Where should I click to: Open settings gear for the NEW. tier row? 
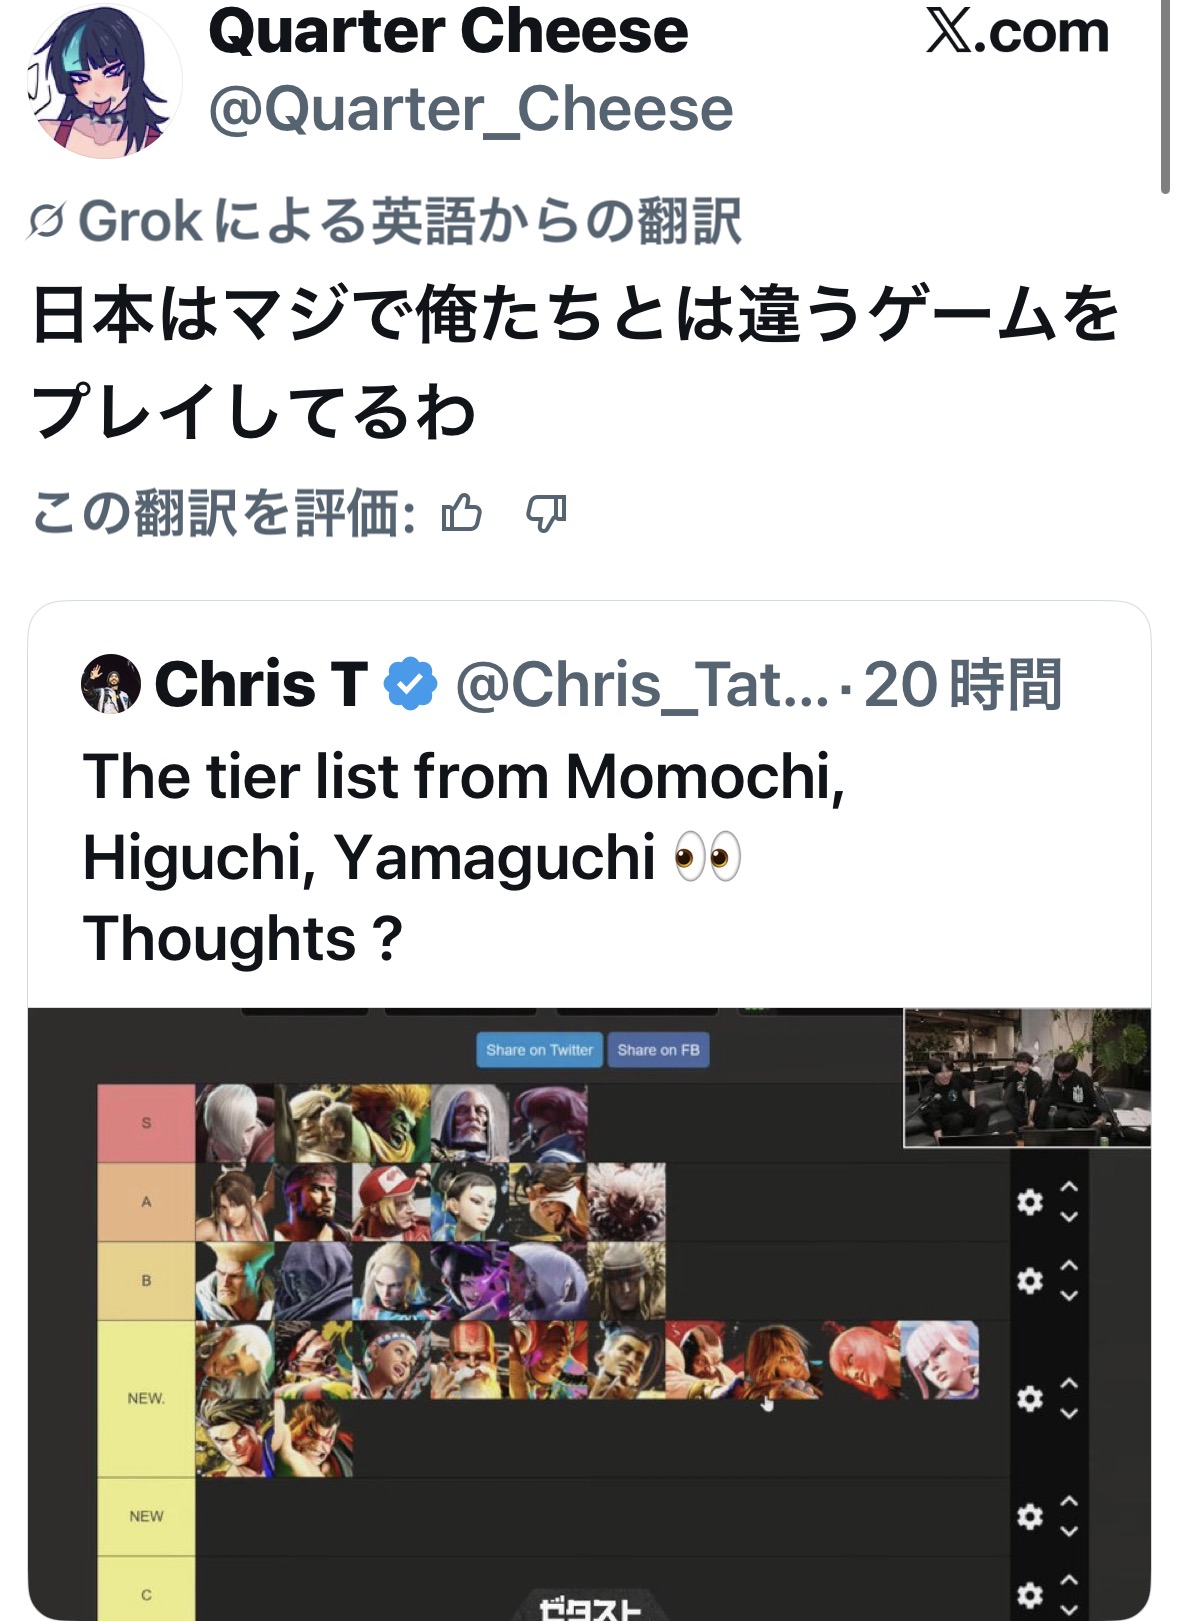(x=1029, y=1398)
